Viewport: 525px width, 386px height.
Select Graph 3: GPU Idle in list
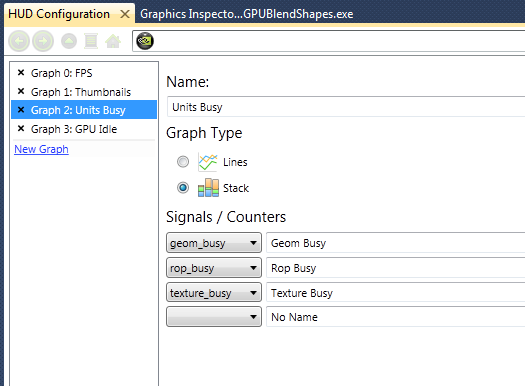tap(74, 129)
